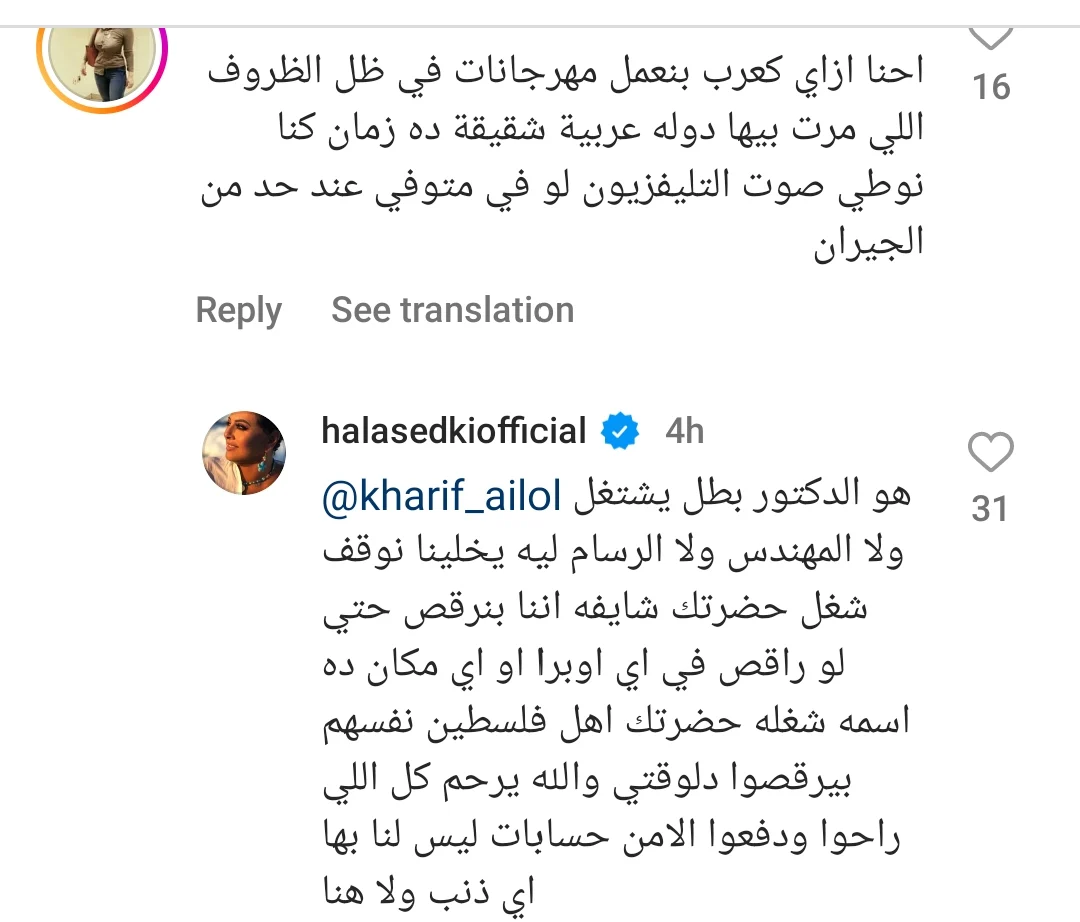
Task: Open the @kharif_ailol mention
Action: point(443,495)
